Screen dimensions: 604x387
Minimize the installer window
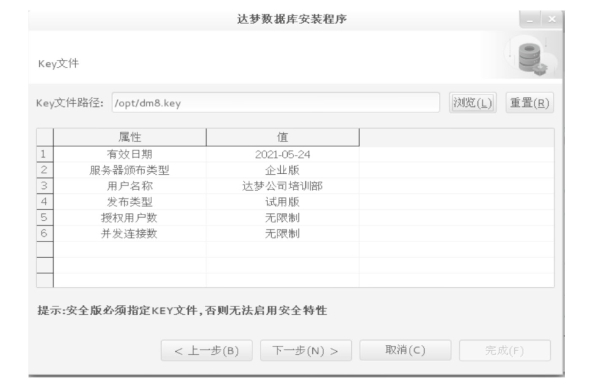coord(530,19)
